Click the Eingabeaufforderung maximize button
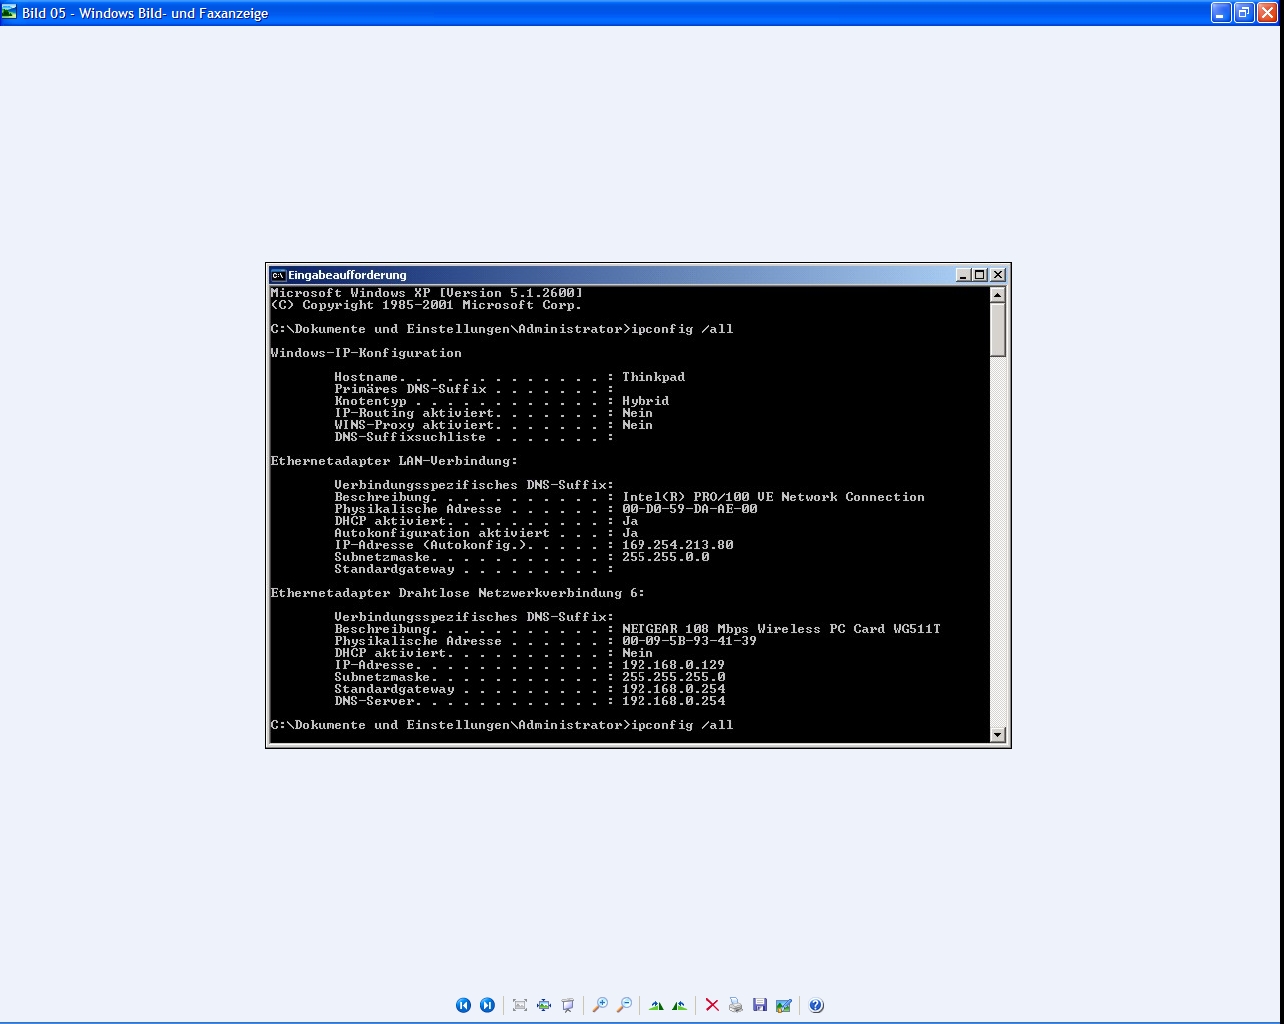 [979, 275]
